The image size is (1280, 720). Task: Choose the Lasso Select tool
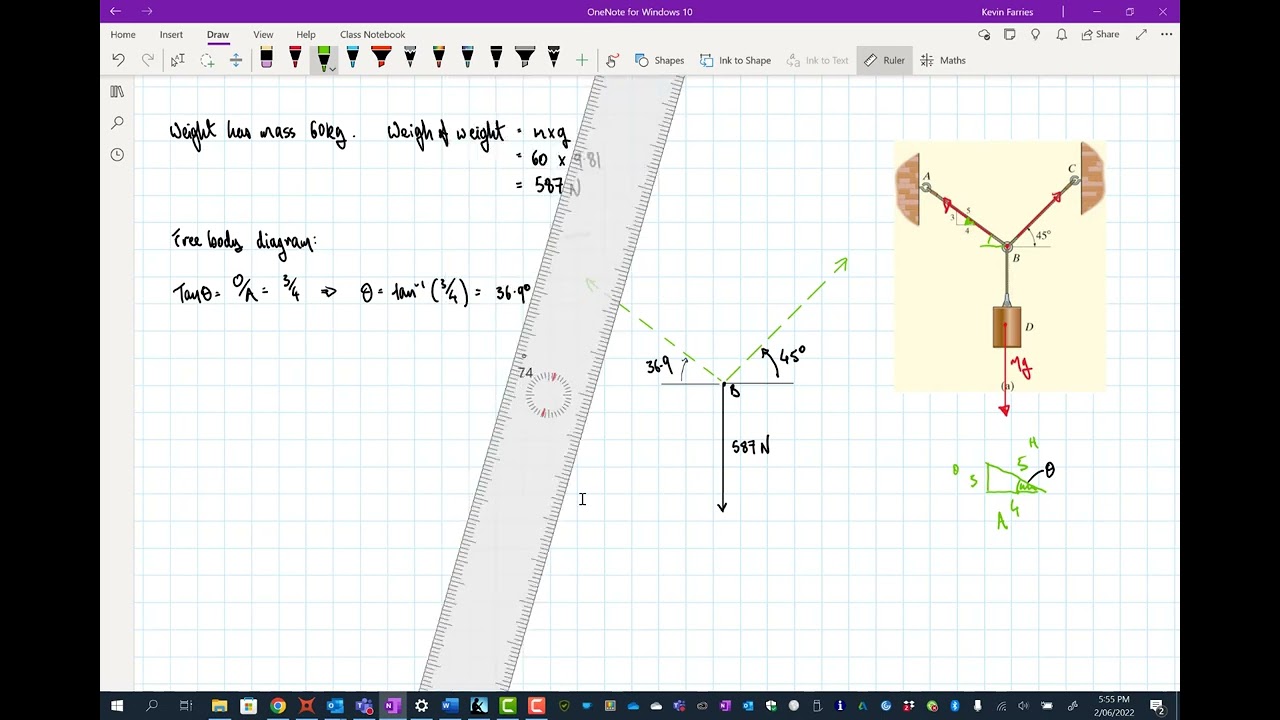(x=207, y=60)
